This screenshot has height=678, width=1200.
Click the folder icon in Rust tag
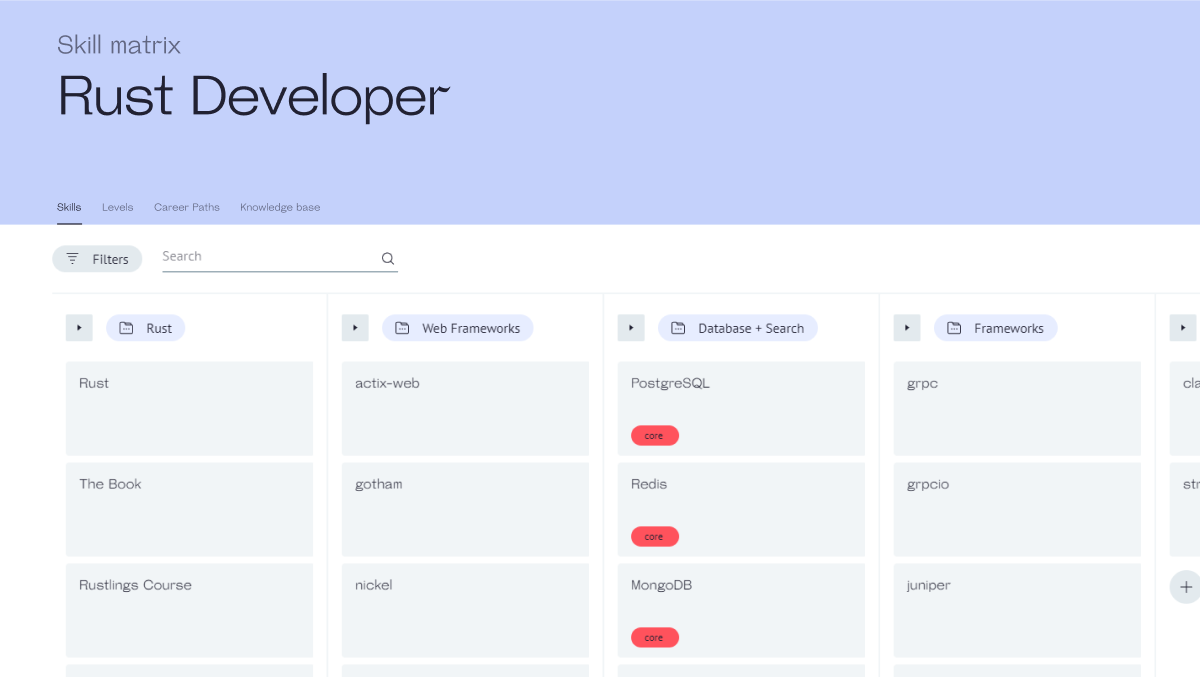tap(126, 328)
